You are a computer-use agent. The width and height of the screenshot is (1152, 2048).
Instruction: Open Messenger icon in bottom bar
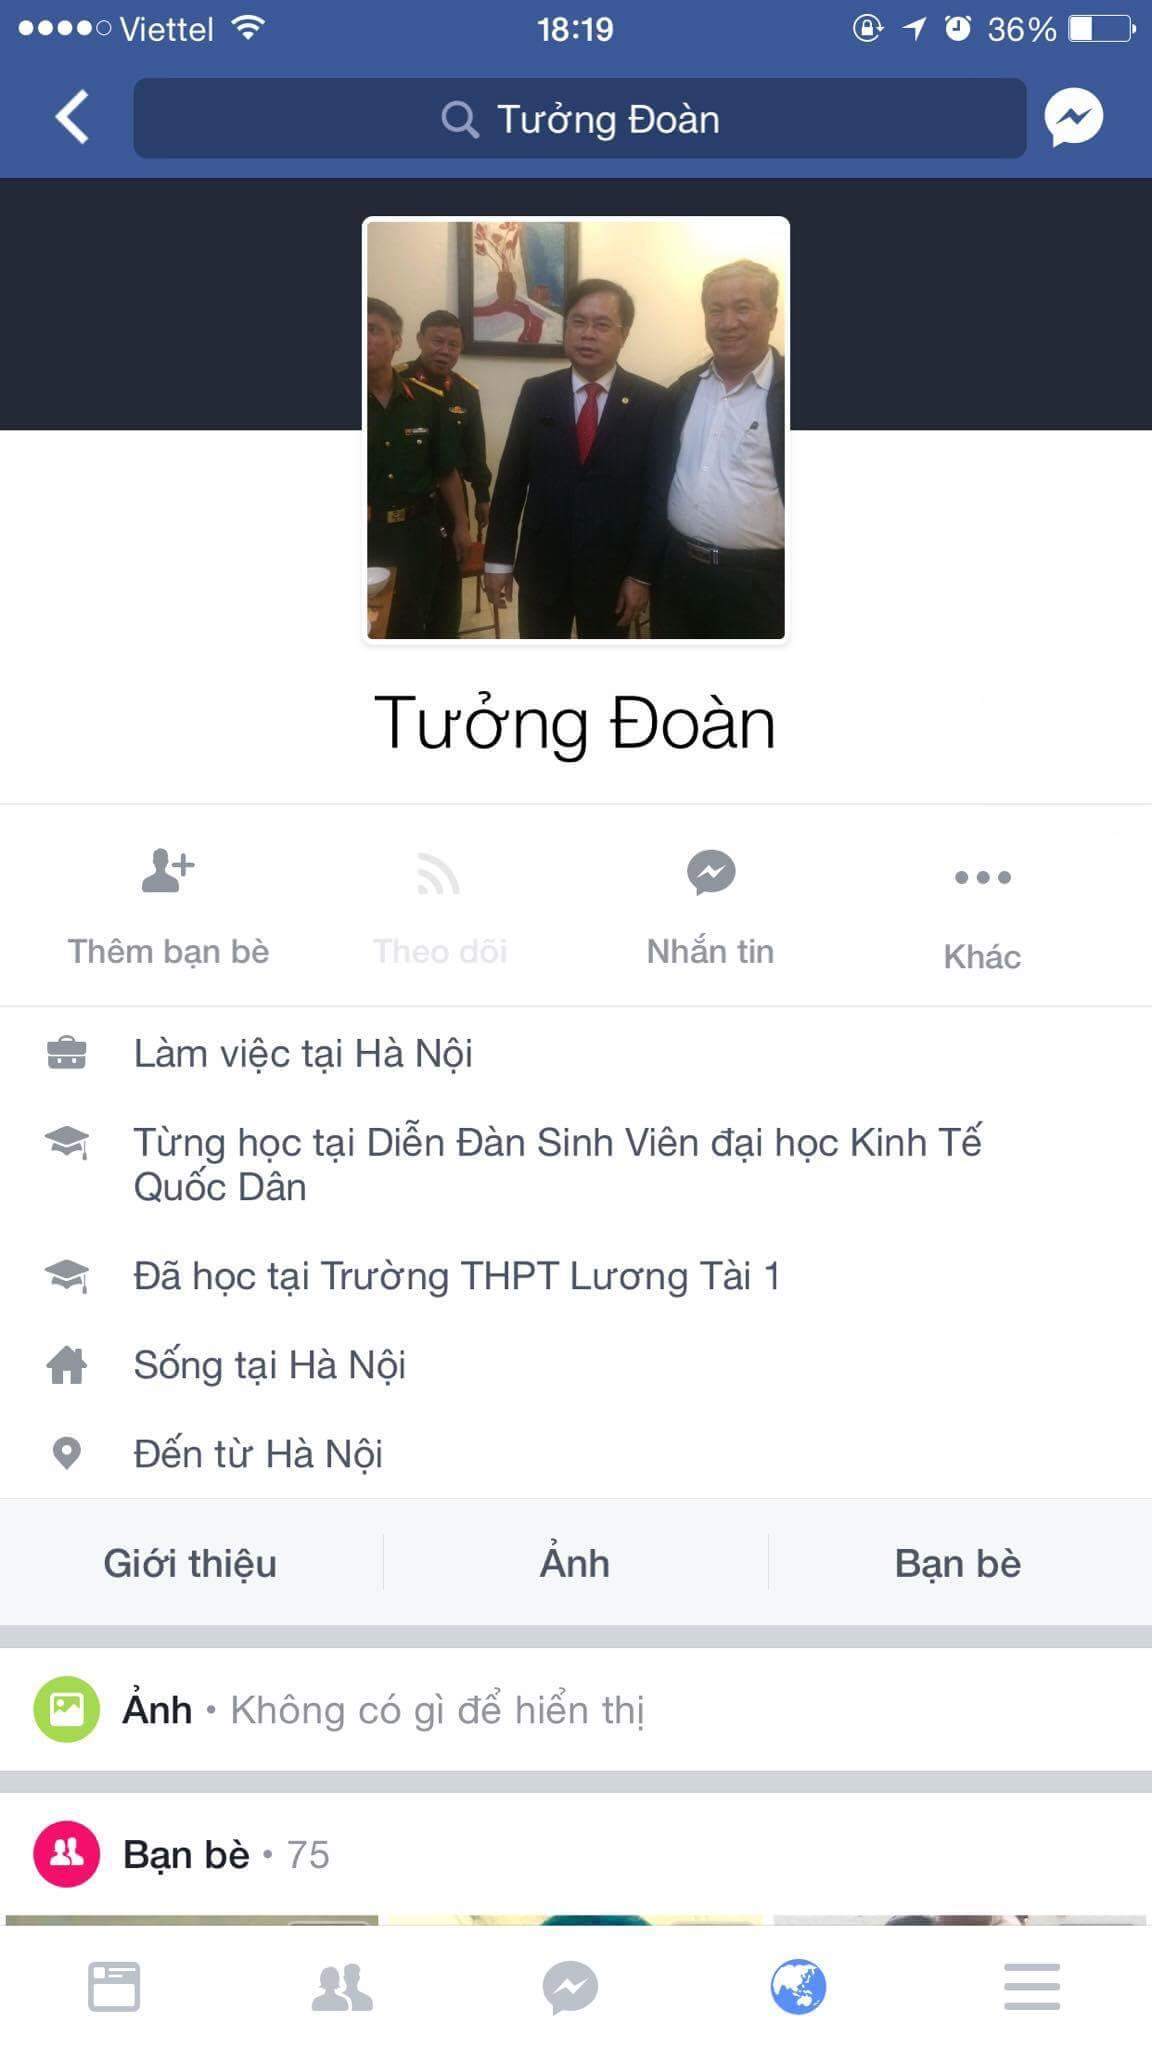(570, 1987)
